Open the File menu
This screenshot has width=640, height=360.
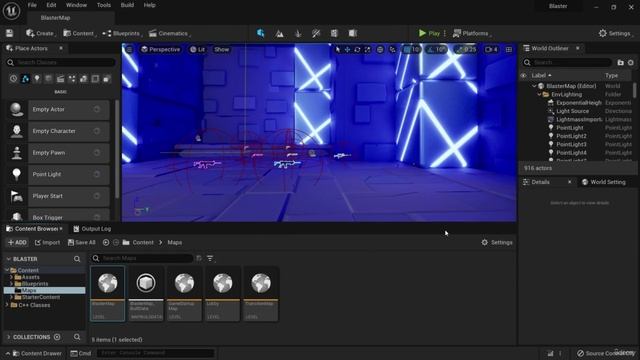32,5
